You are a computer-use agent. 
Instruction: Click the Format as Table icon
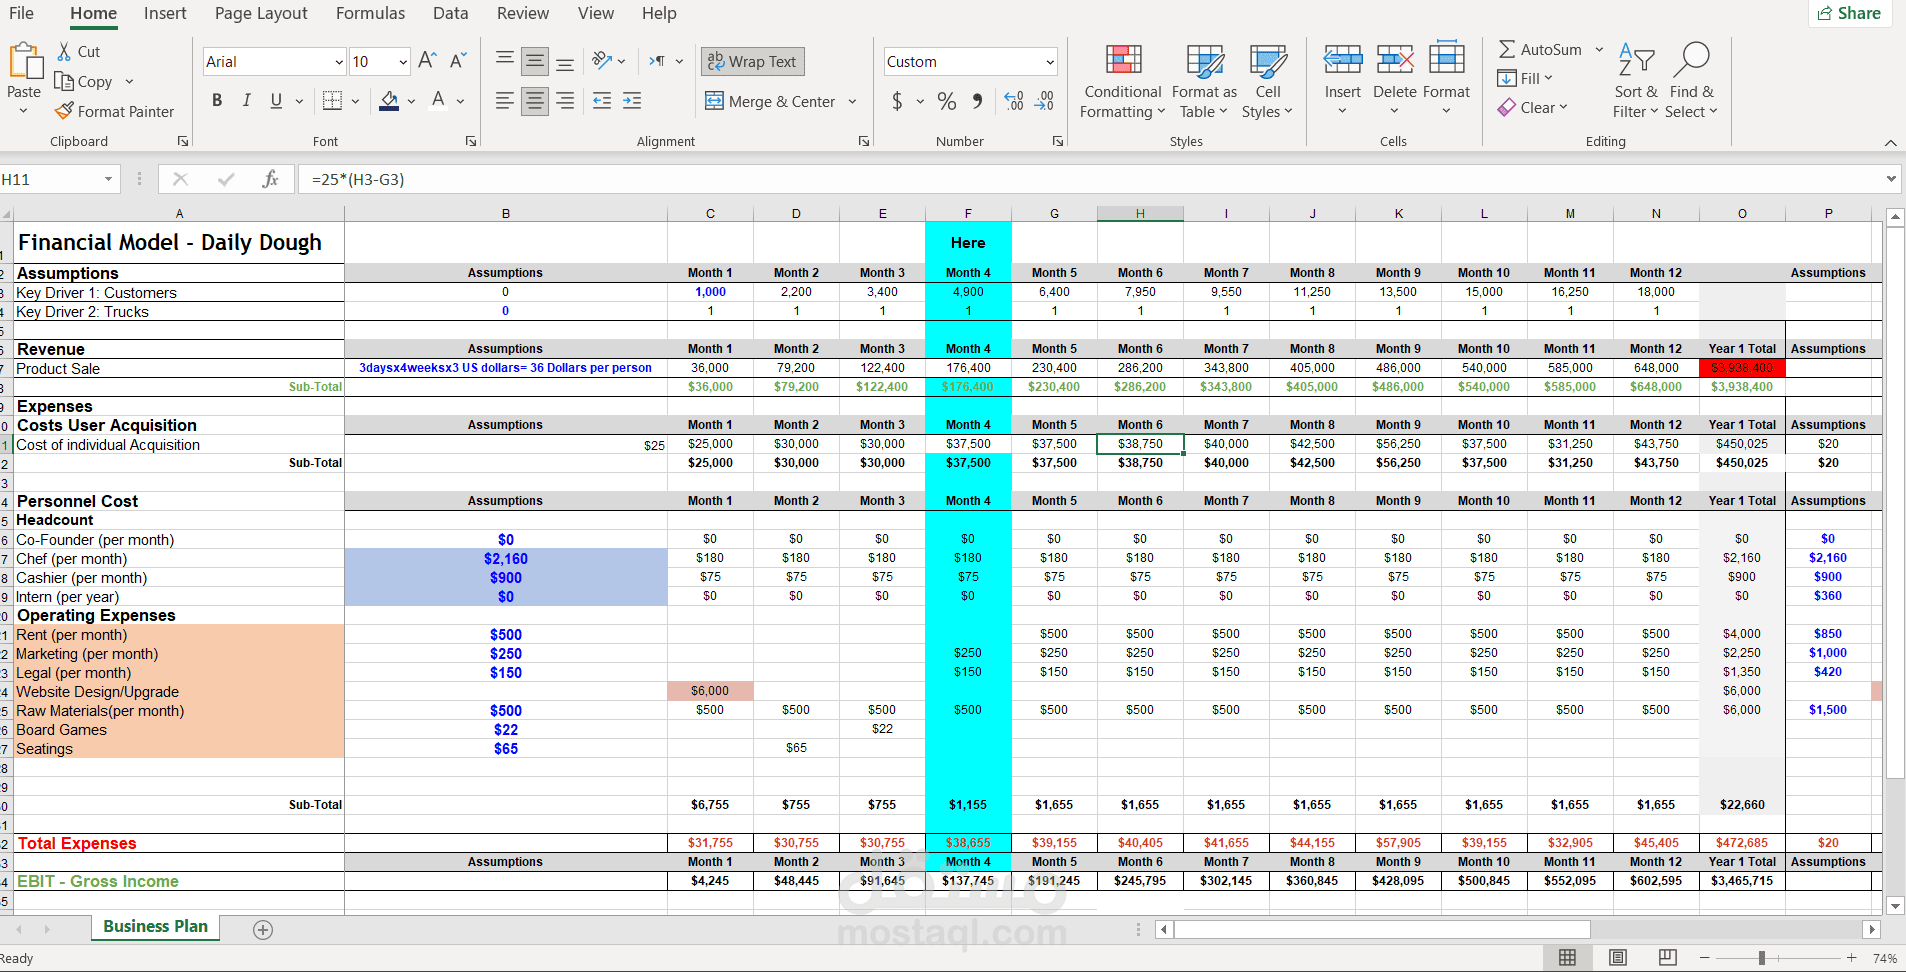coord(1203,62)
